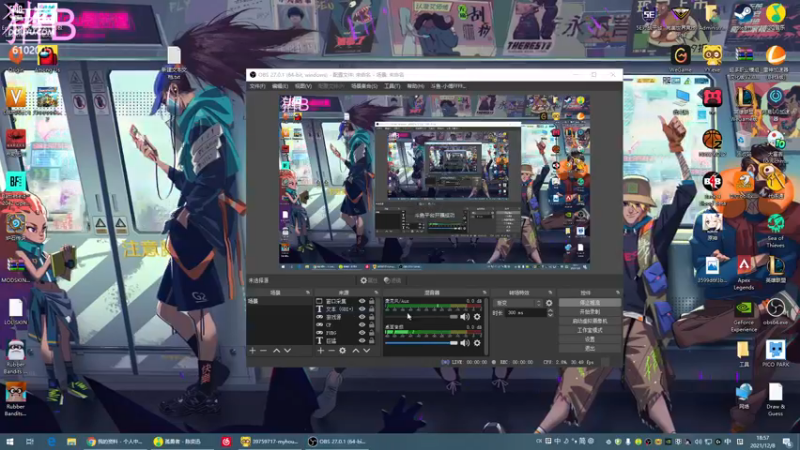
Task: Open 麦克风/Aux mixer gear options menu
Action: pyautogui.click(x=477, y=317)
